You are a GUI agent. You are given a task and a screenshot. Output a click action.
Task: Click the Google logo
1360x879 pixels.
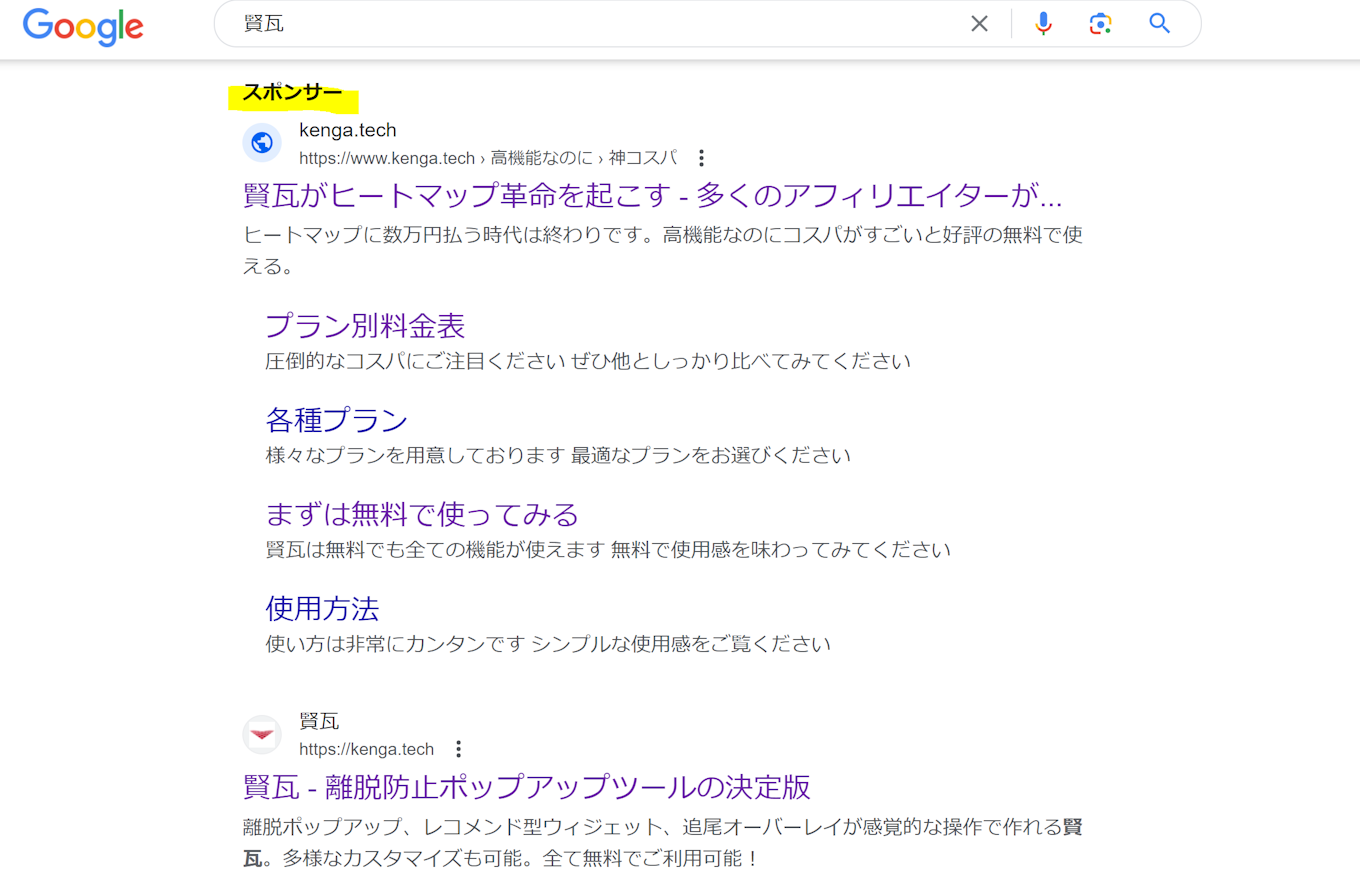pyautogui.click(x=83, y=26)
